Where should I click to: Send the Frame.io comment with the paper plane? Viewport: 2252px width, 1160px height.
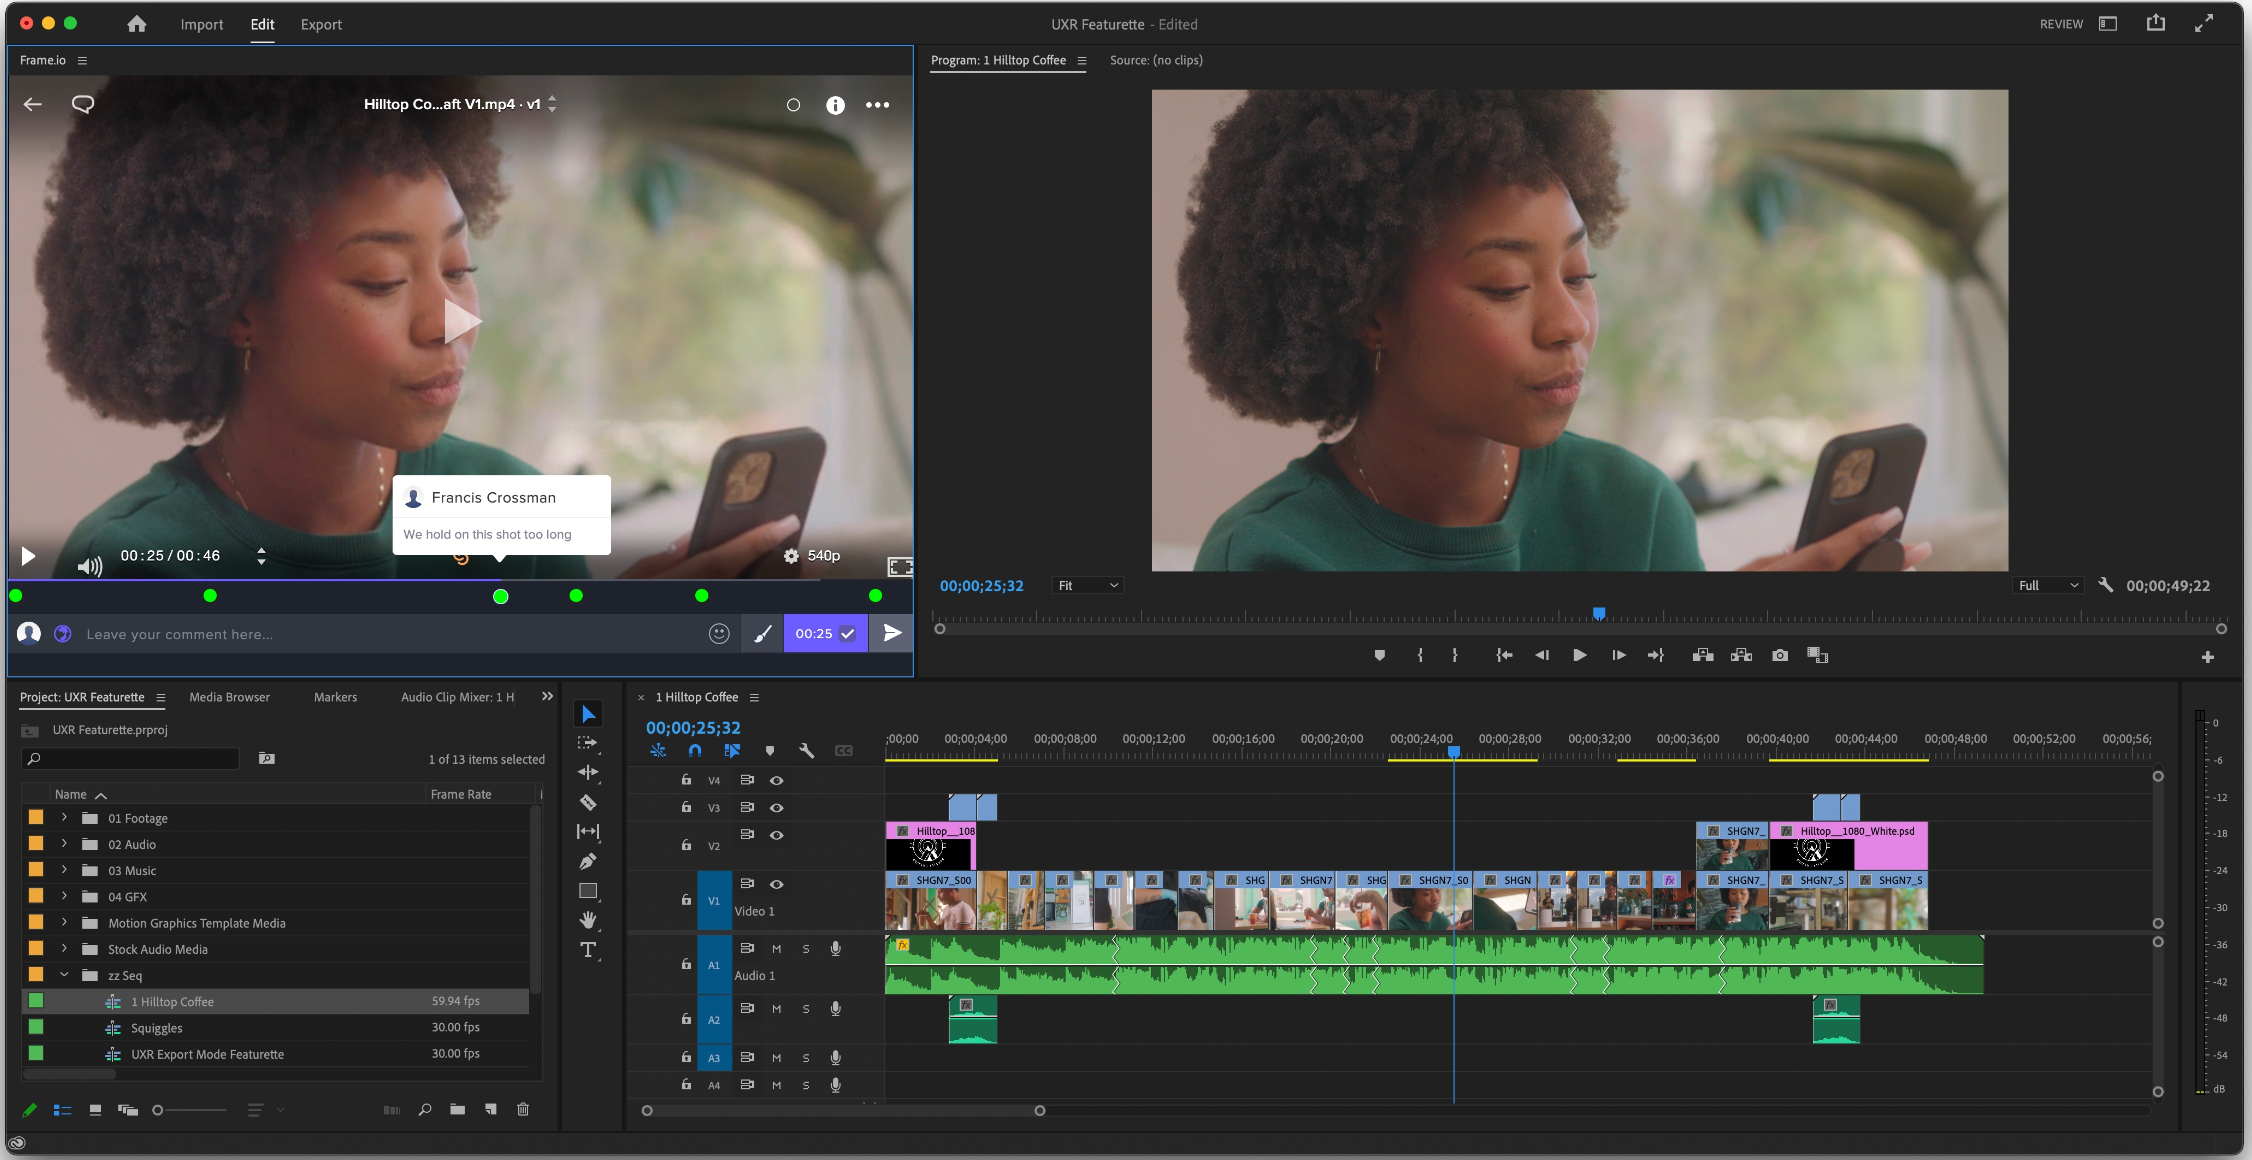891,633
